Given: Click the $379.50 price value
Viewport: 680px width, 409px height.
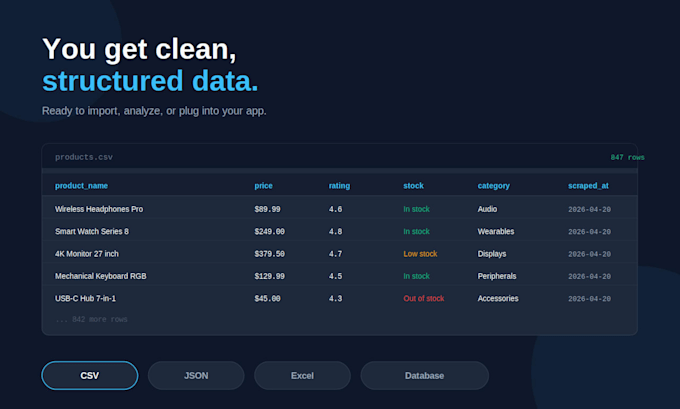Looking at the screenshot, I should click(x=270, y=254).
